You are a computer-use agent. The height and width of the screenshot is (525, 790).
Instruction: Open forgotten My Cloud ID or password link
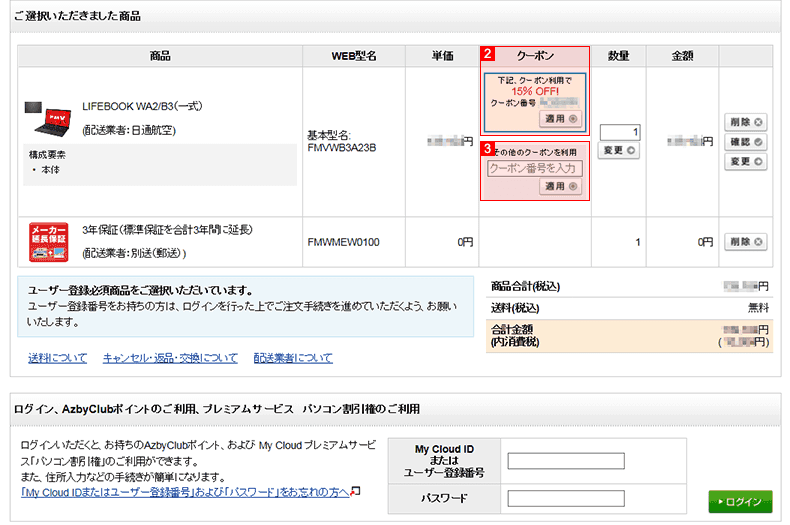coord(185,493)
